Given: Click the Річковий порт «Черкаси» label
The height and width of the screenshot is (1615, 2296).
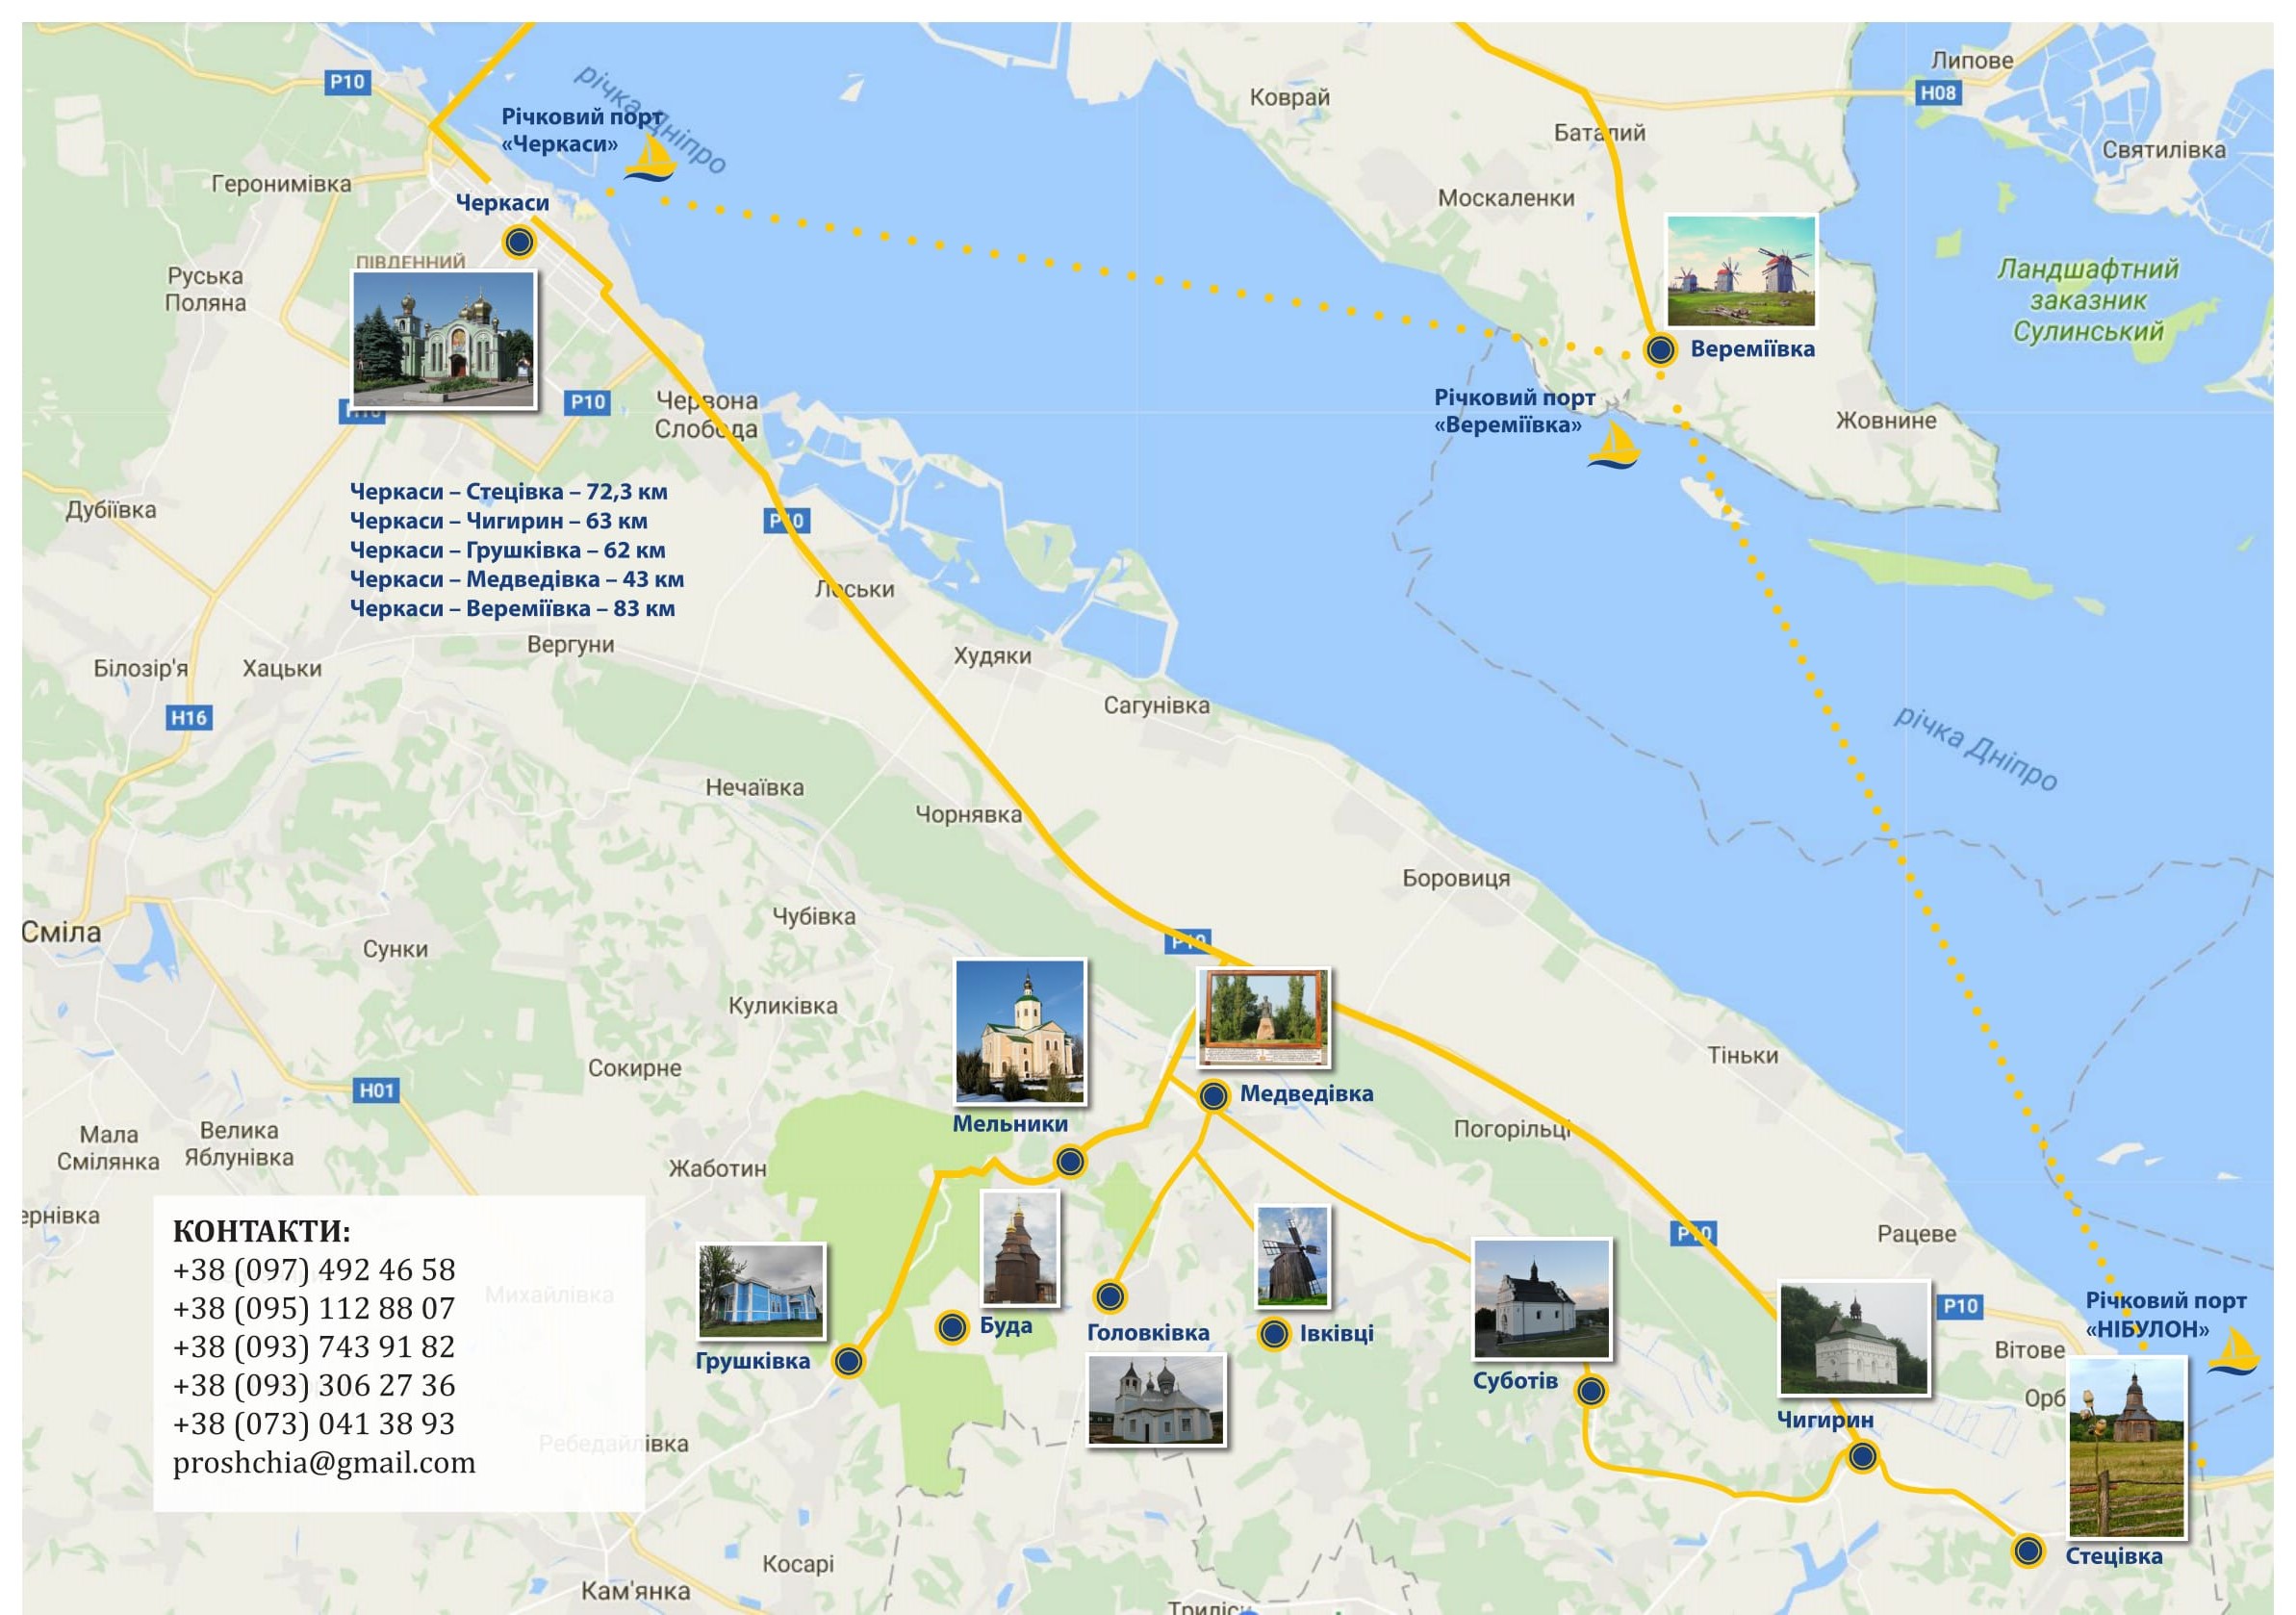Looking at the screenshot, I should (x=581, y=130).
